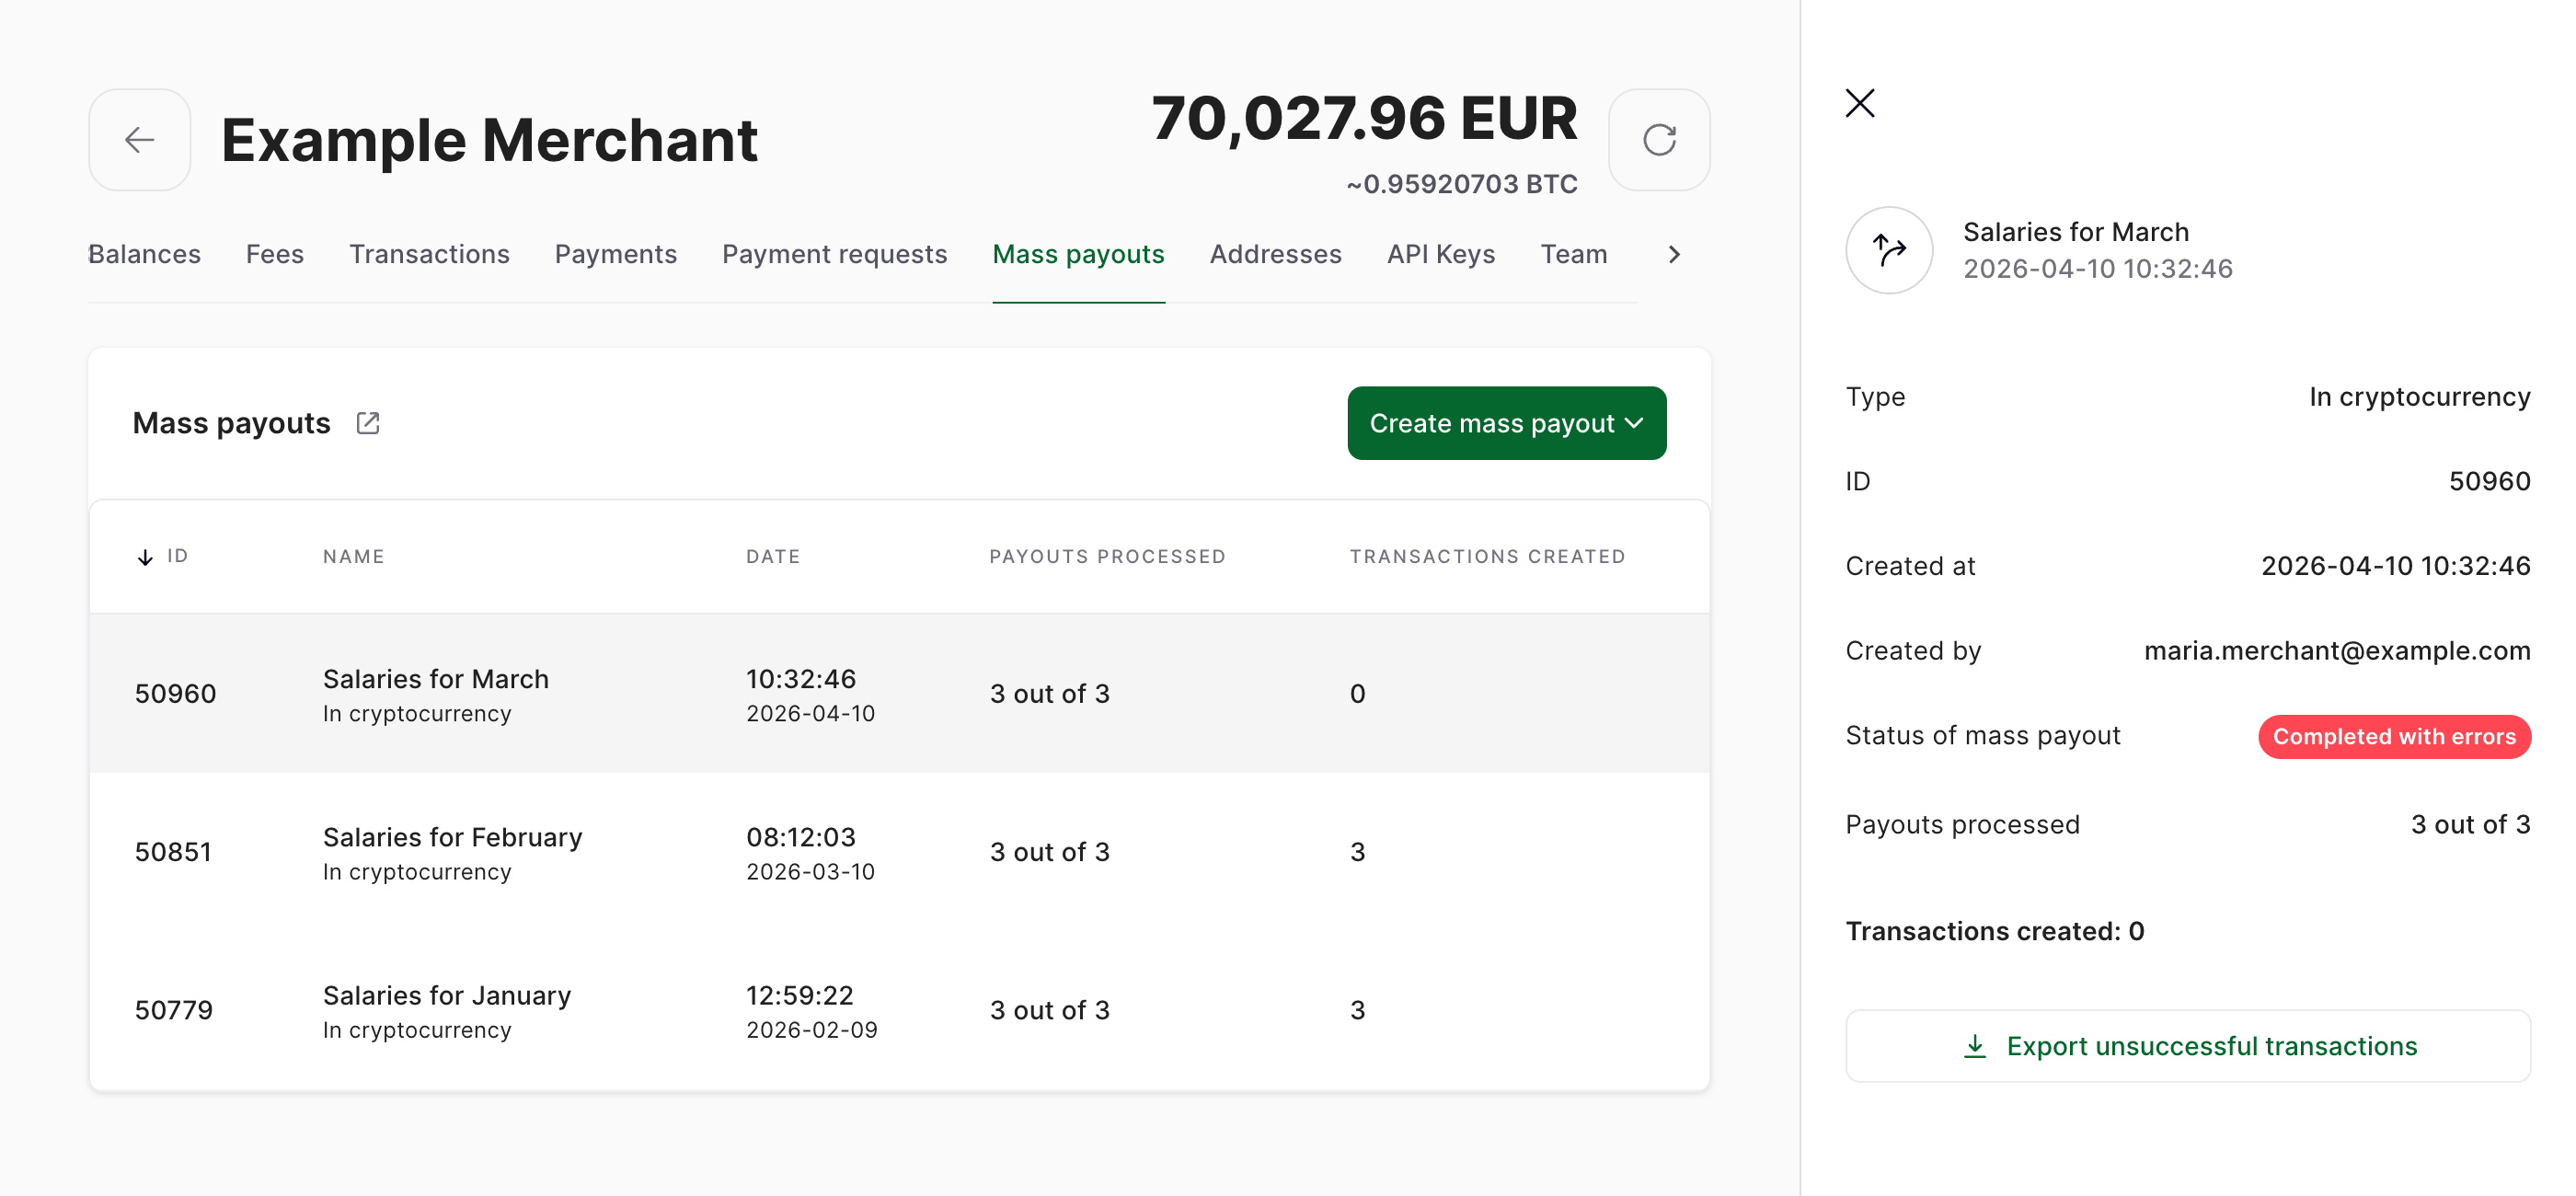Screen dimensions: 2576x1196
Task: Select the Salaries for January row
Action: coord(899,1010)
